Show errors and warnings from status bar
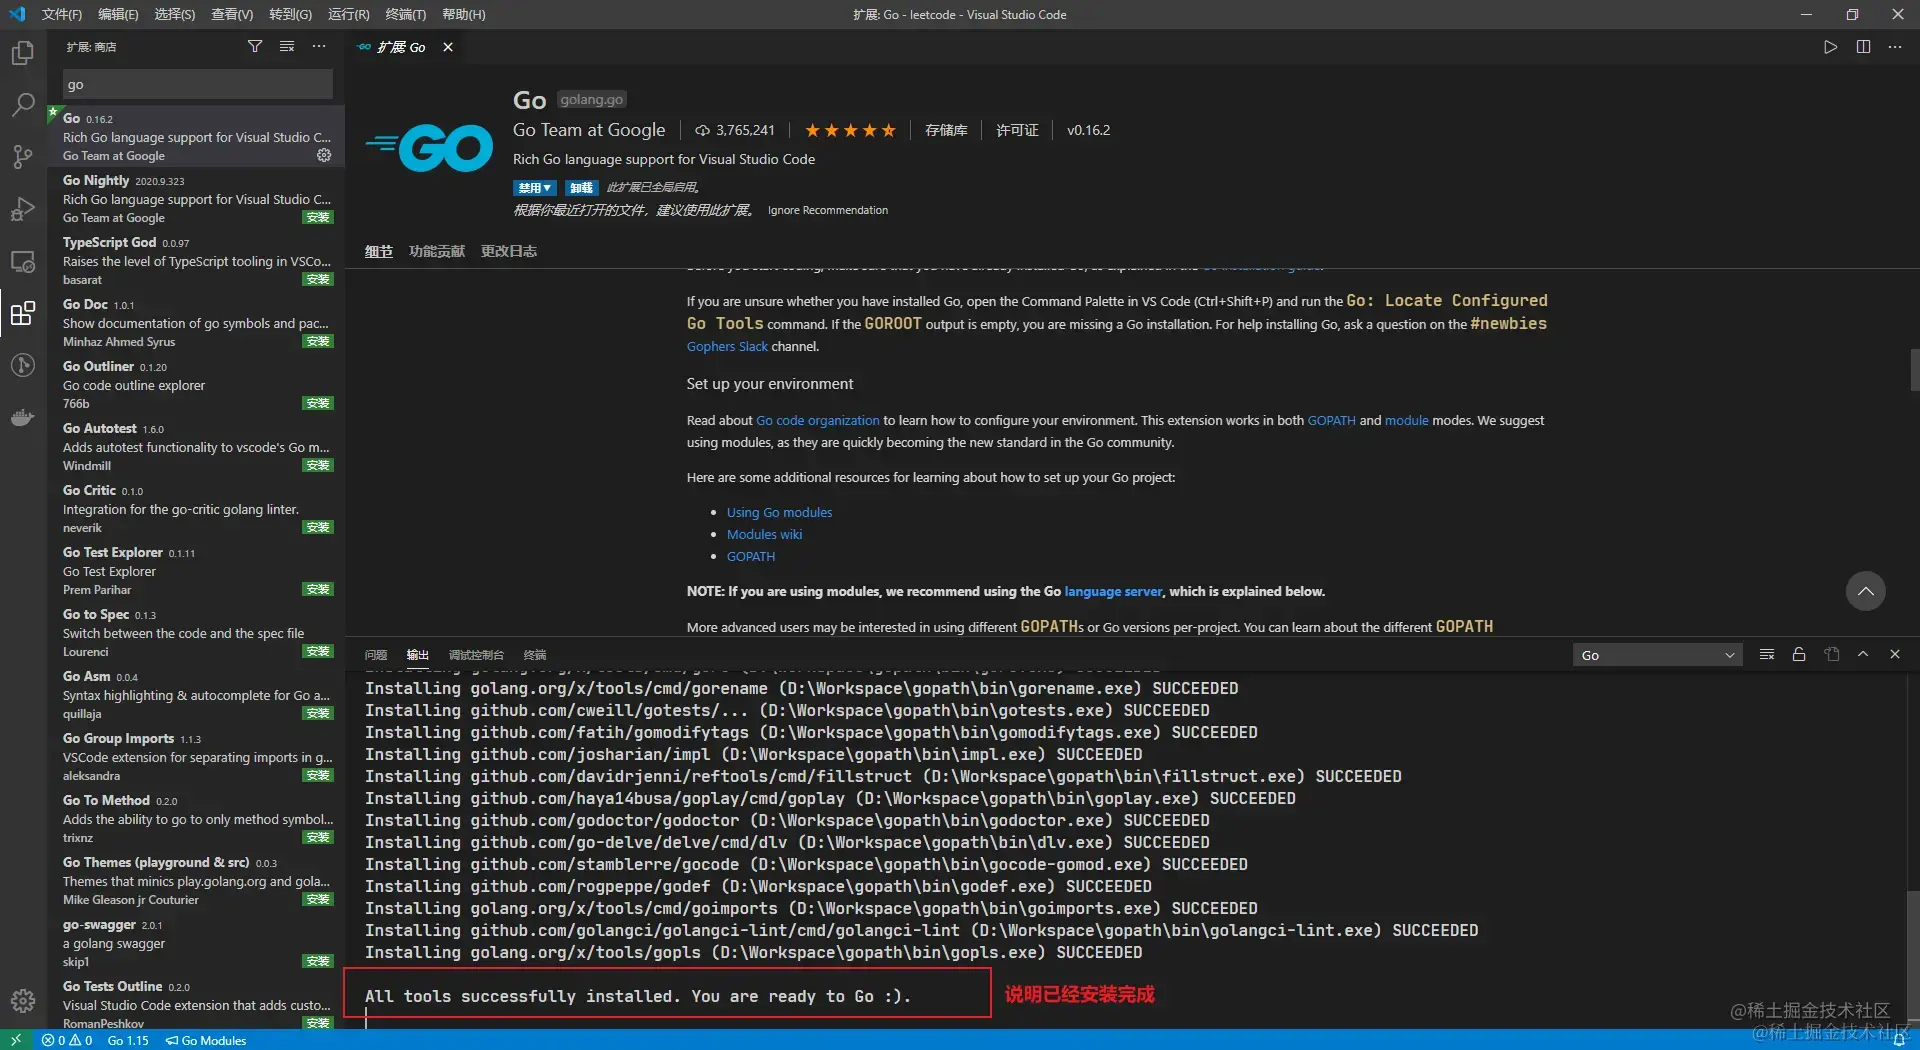Screen dimensions: 1920x1050 pyautogui.click(x=67, y=1040)
